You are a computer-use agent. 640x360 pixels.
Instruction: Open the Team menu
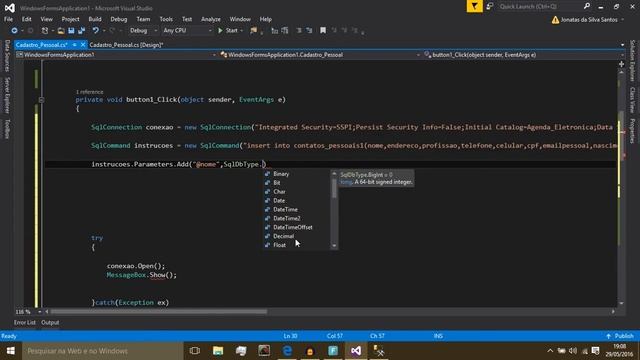pos(143,19)
